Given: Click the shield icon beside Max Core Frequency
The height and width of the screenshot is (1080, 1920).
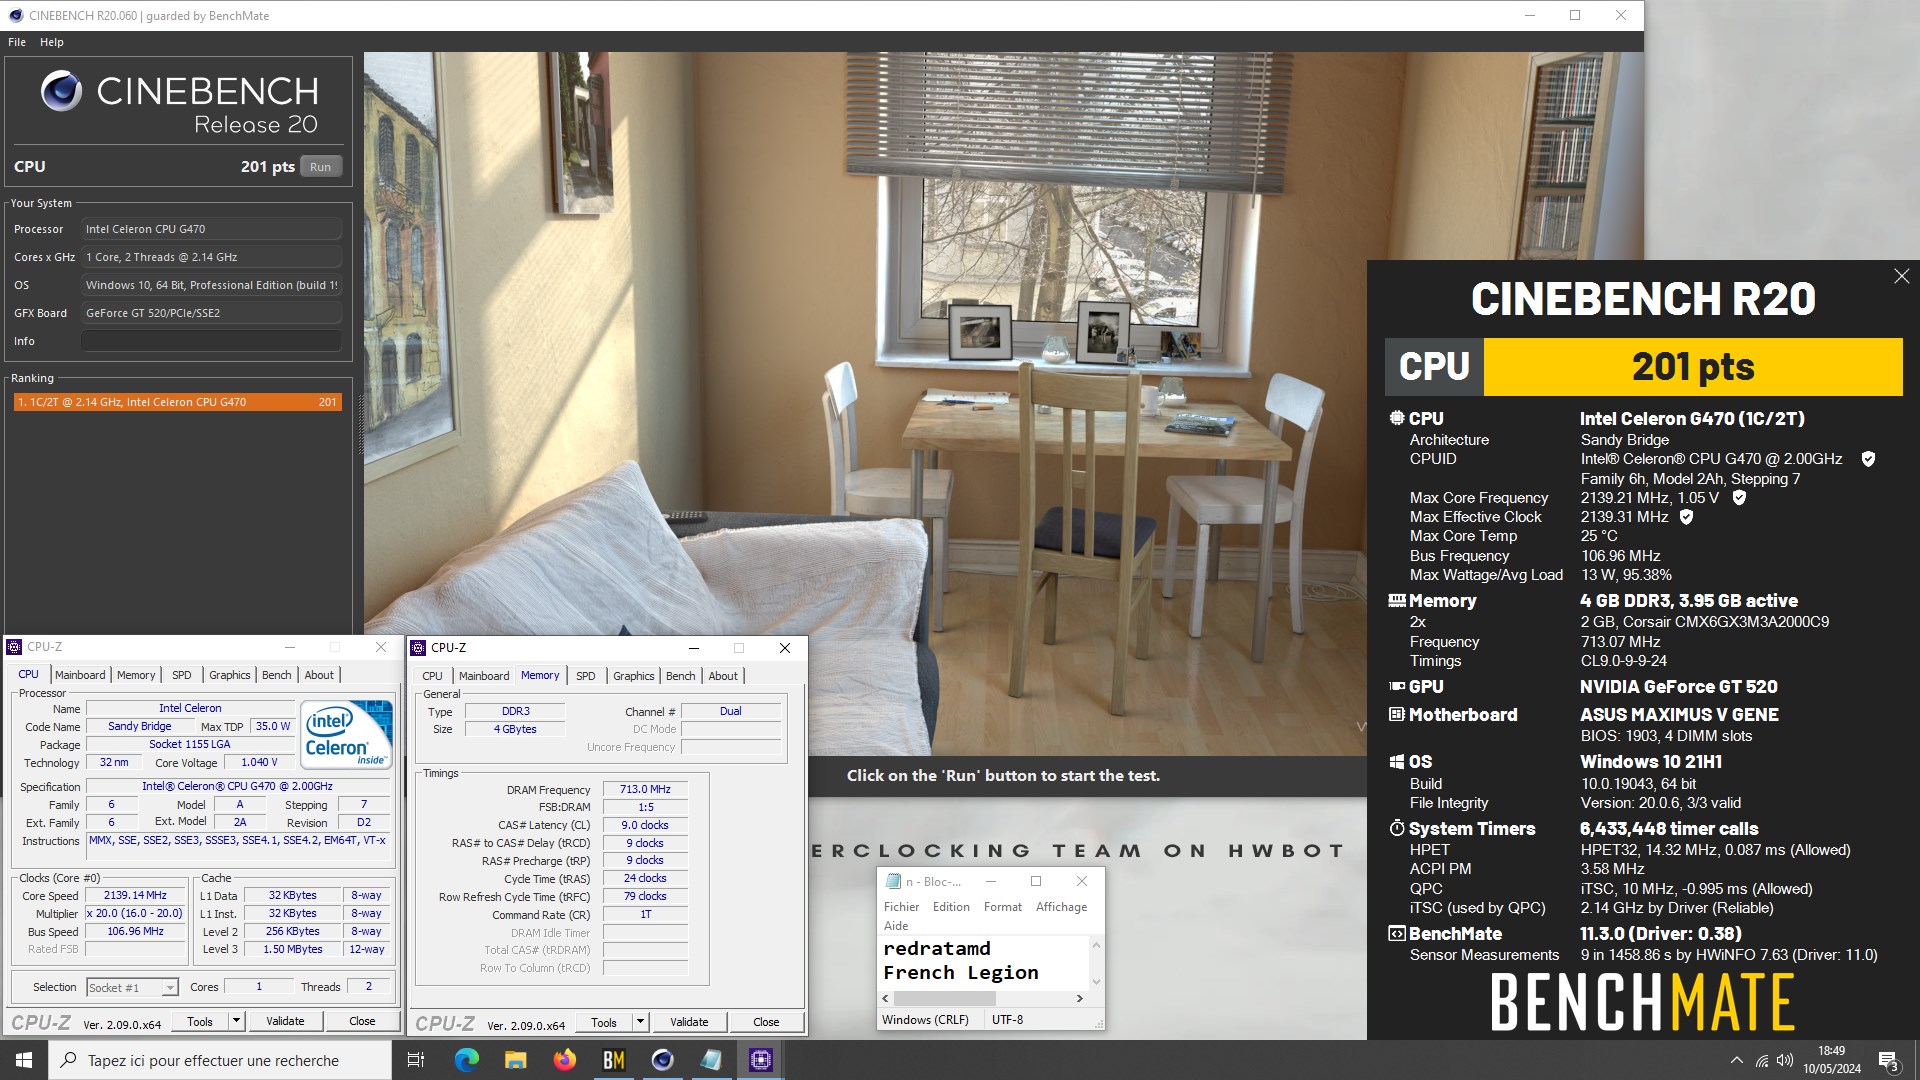Looking at the screenshot, I should tap(1739, 497).
